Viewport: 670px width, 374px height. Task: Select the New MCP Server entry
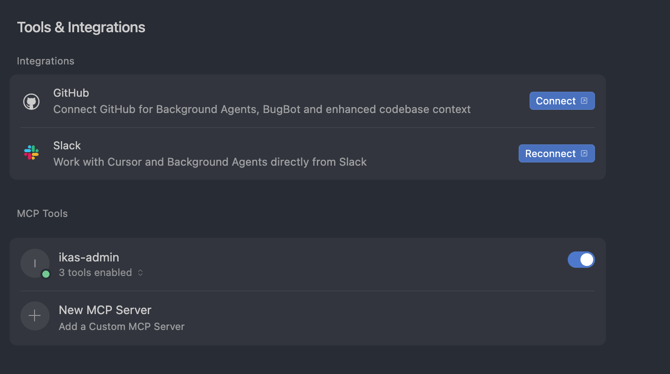308,318
